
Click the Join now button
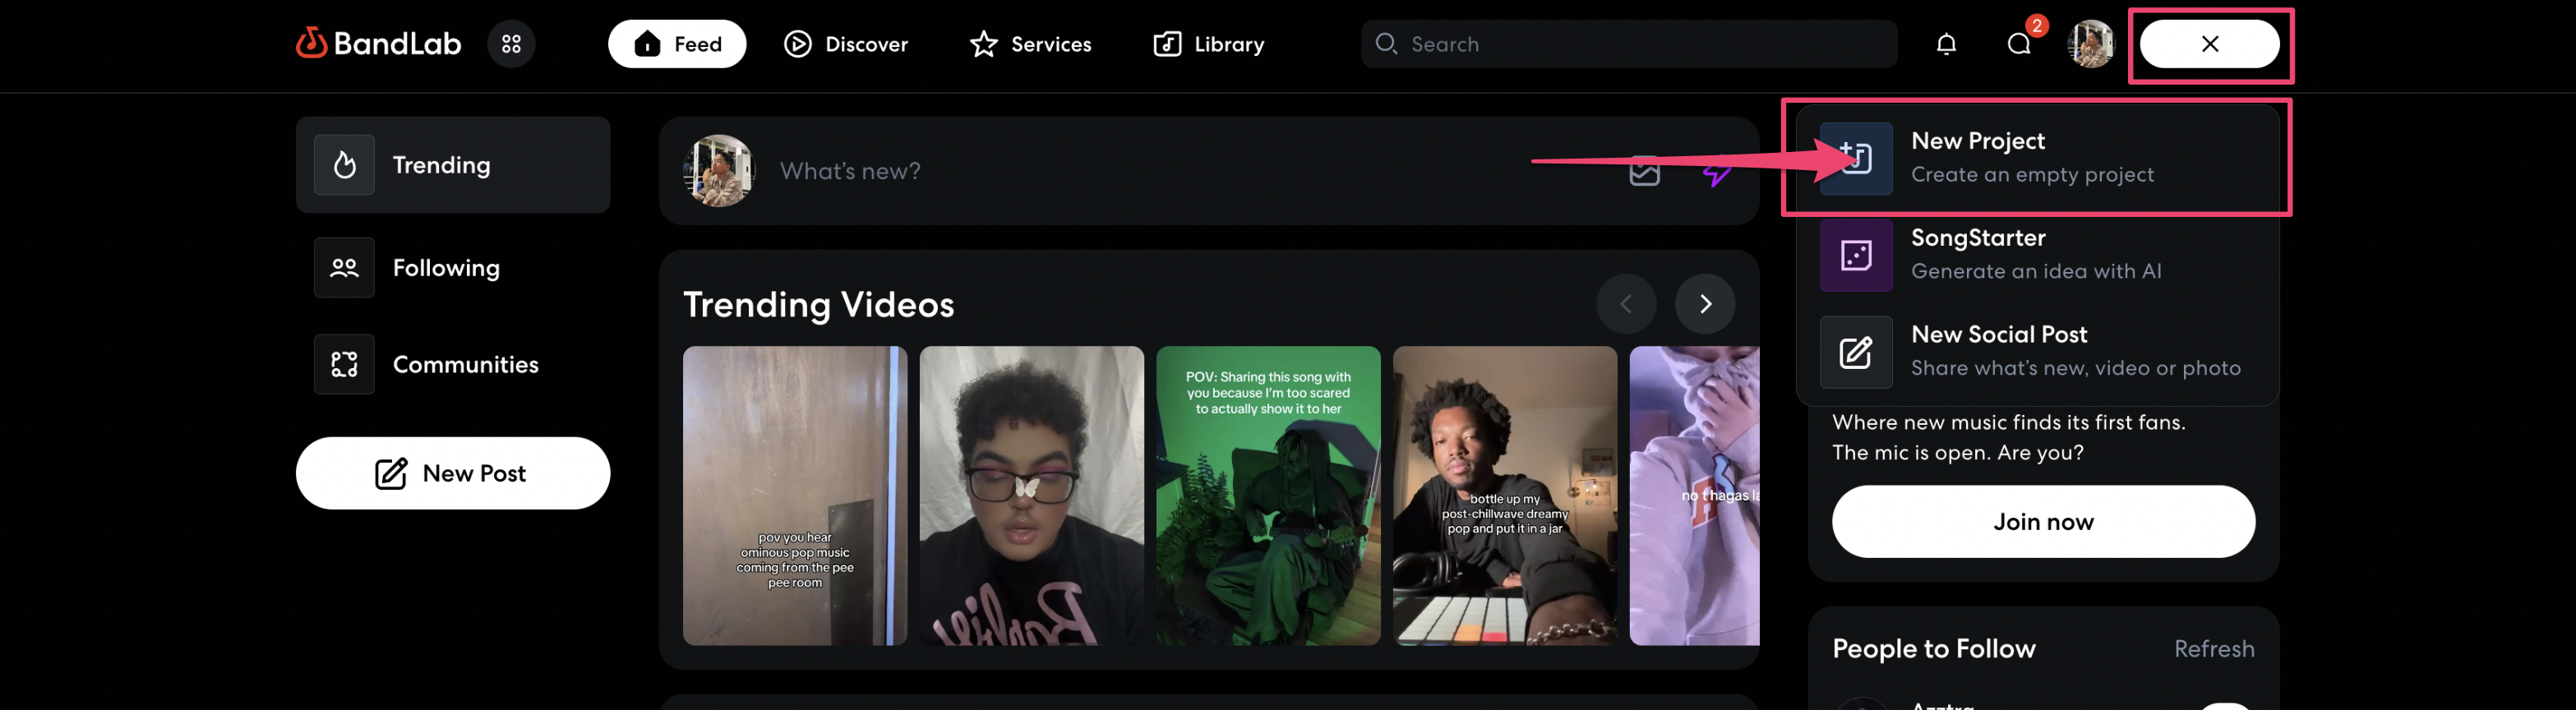pos(2042,522)
